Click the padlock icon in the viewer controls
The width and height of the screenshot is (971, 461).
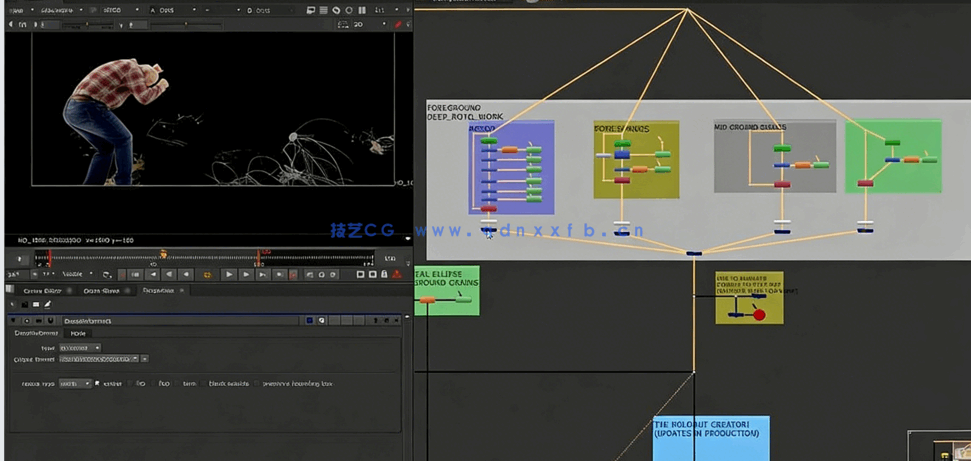pos(384,274)
